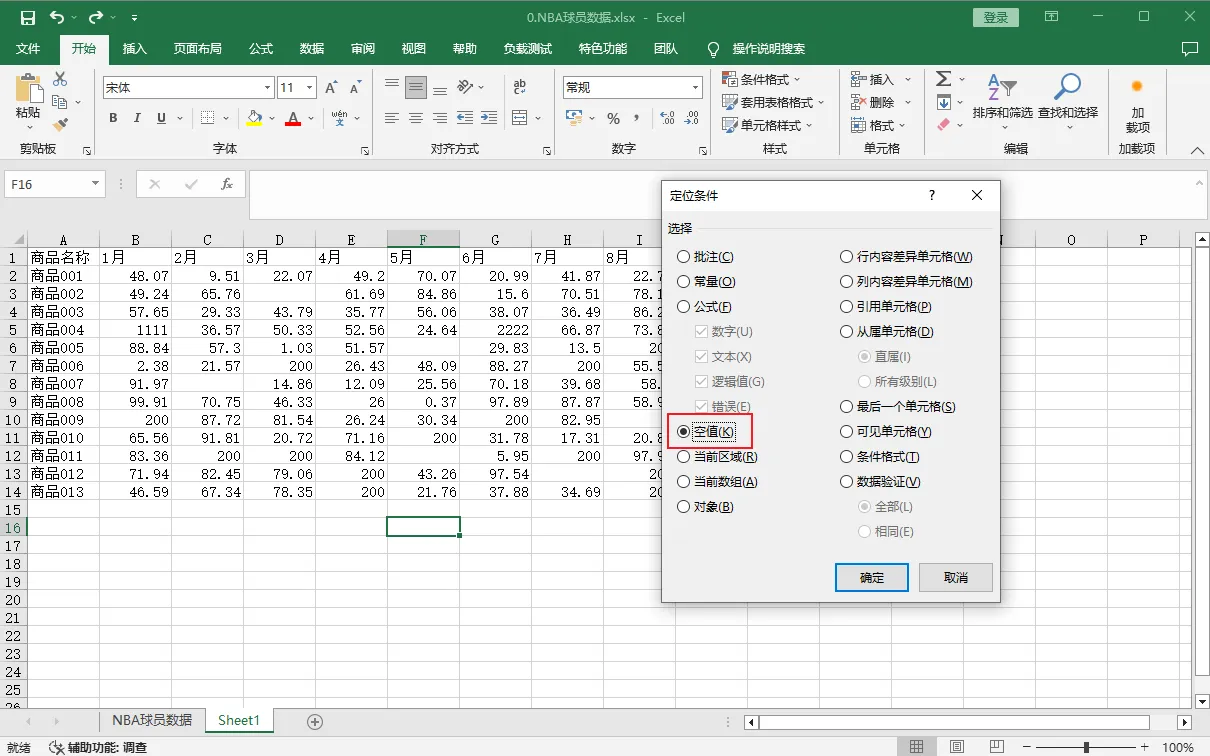Click the Save icon in title bar
Image resolution: width=1210 pixels, height=756 pixels.
coord(27,17)
